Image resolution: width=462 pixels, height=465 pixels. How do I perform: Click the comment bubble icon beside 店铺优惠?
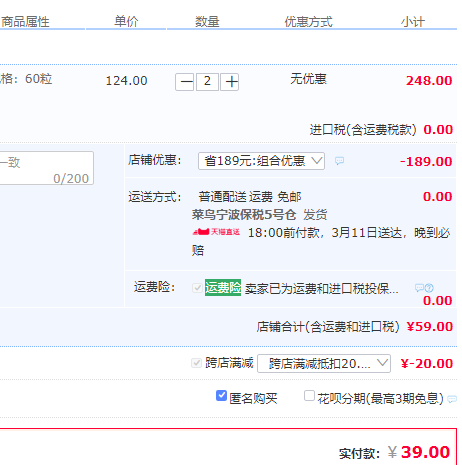coord(339,161)
